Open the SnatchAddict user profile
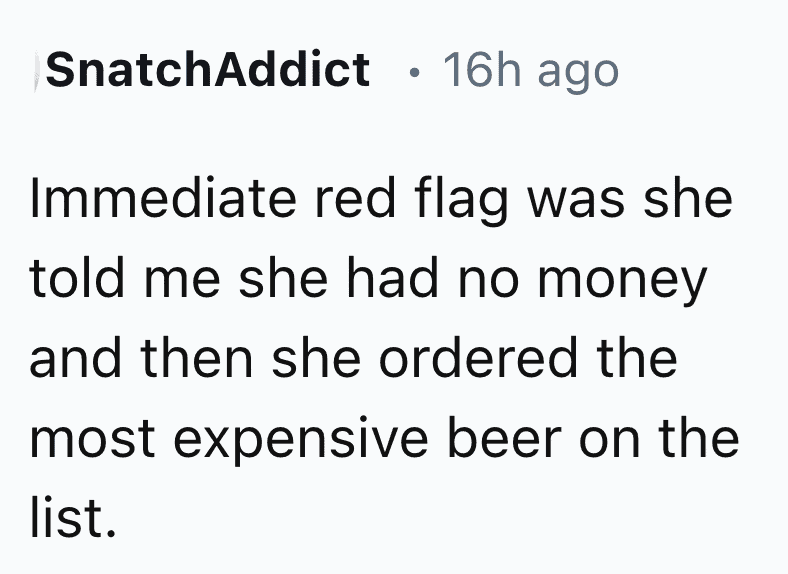Viewport: 788px width, 574px height. click(x=208, y=70)
